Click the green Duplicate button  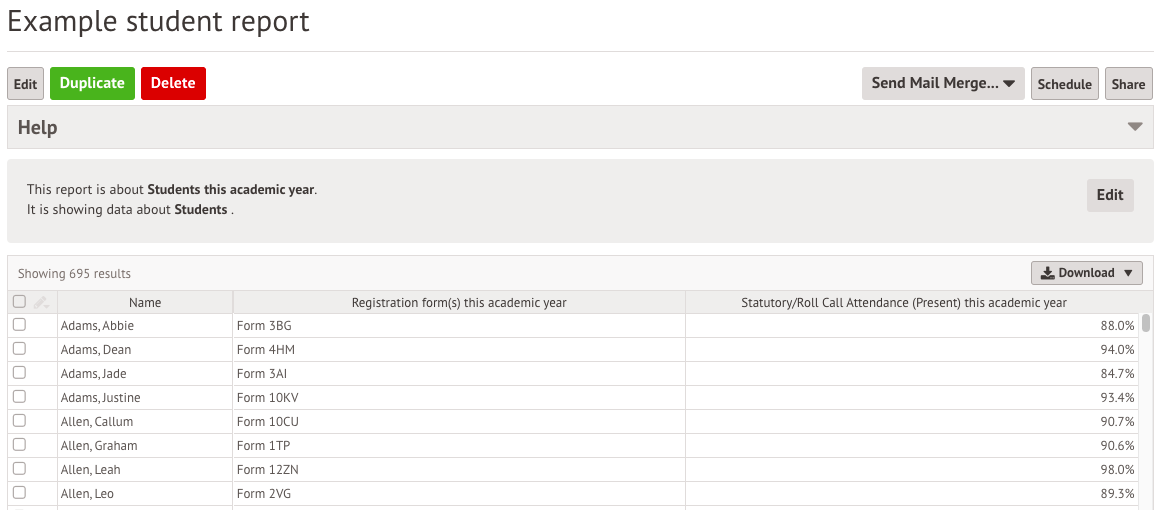92,83
